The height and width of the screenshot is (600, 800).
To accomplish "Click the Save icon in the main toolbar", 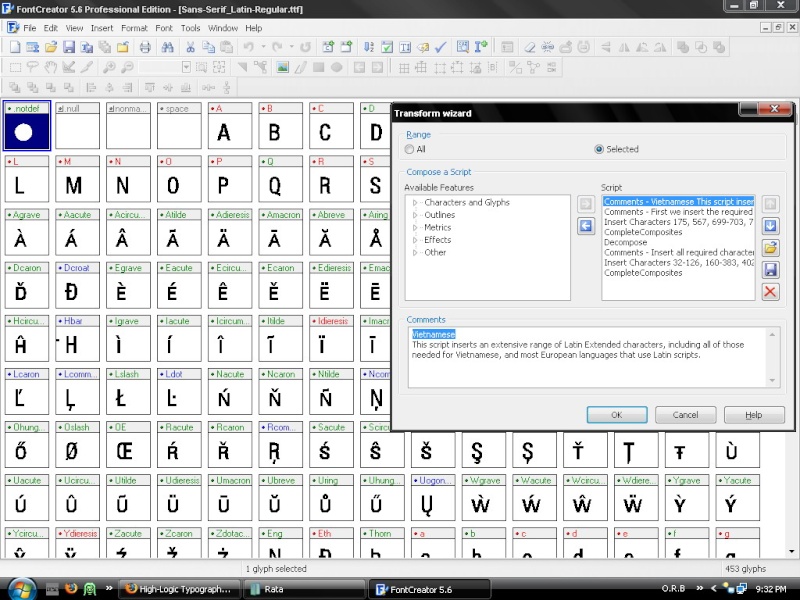I will pos(69,47).
